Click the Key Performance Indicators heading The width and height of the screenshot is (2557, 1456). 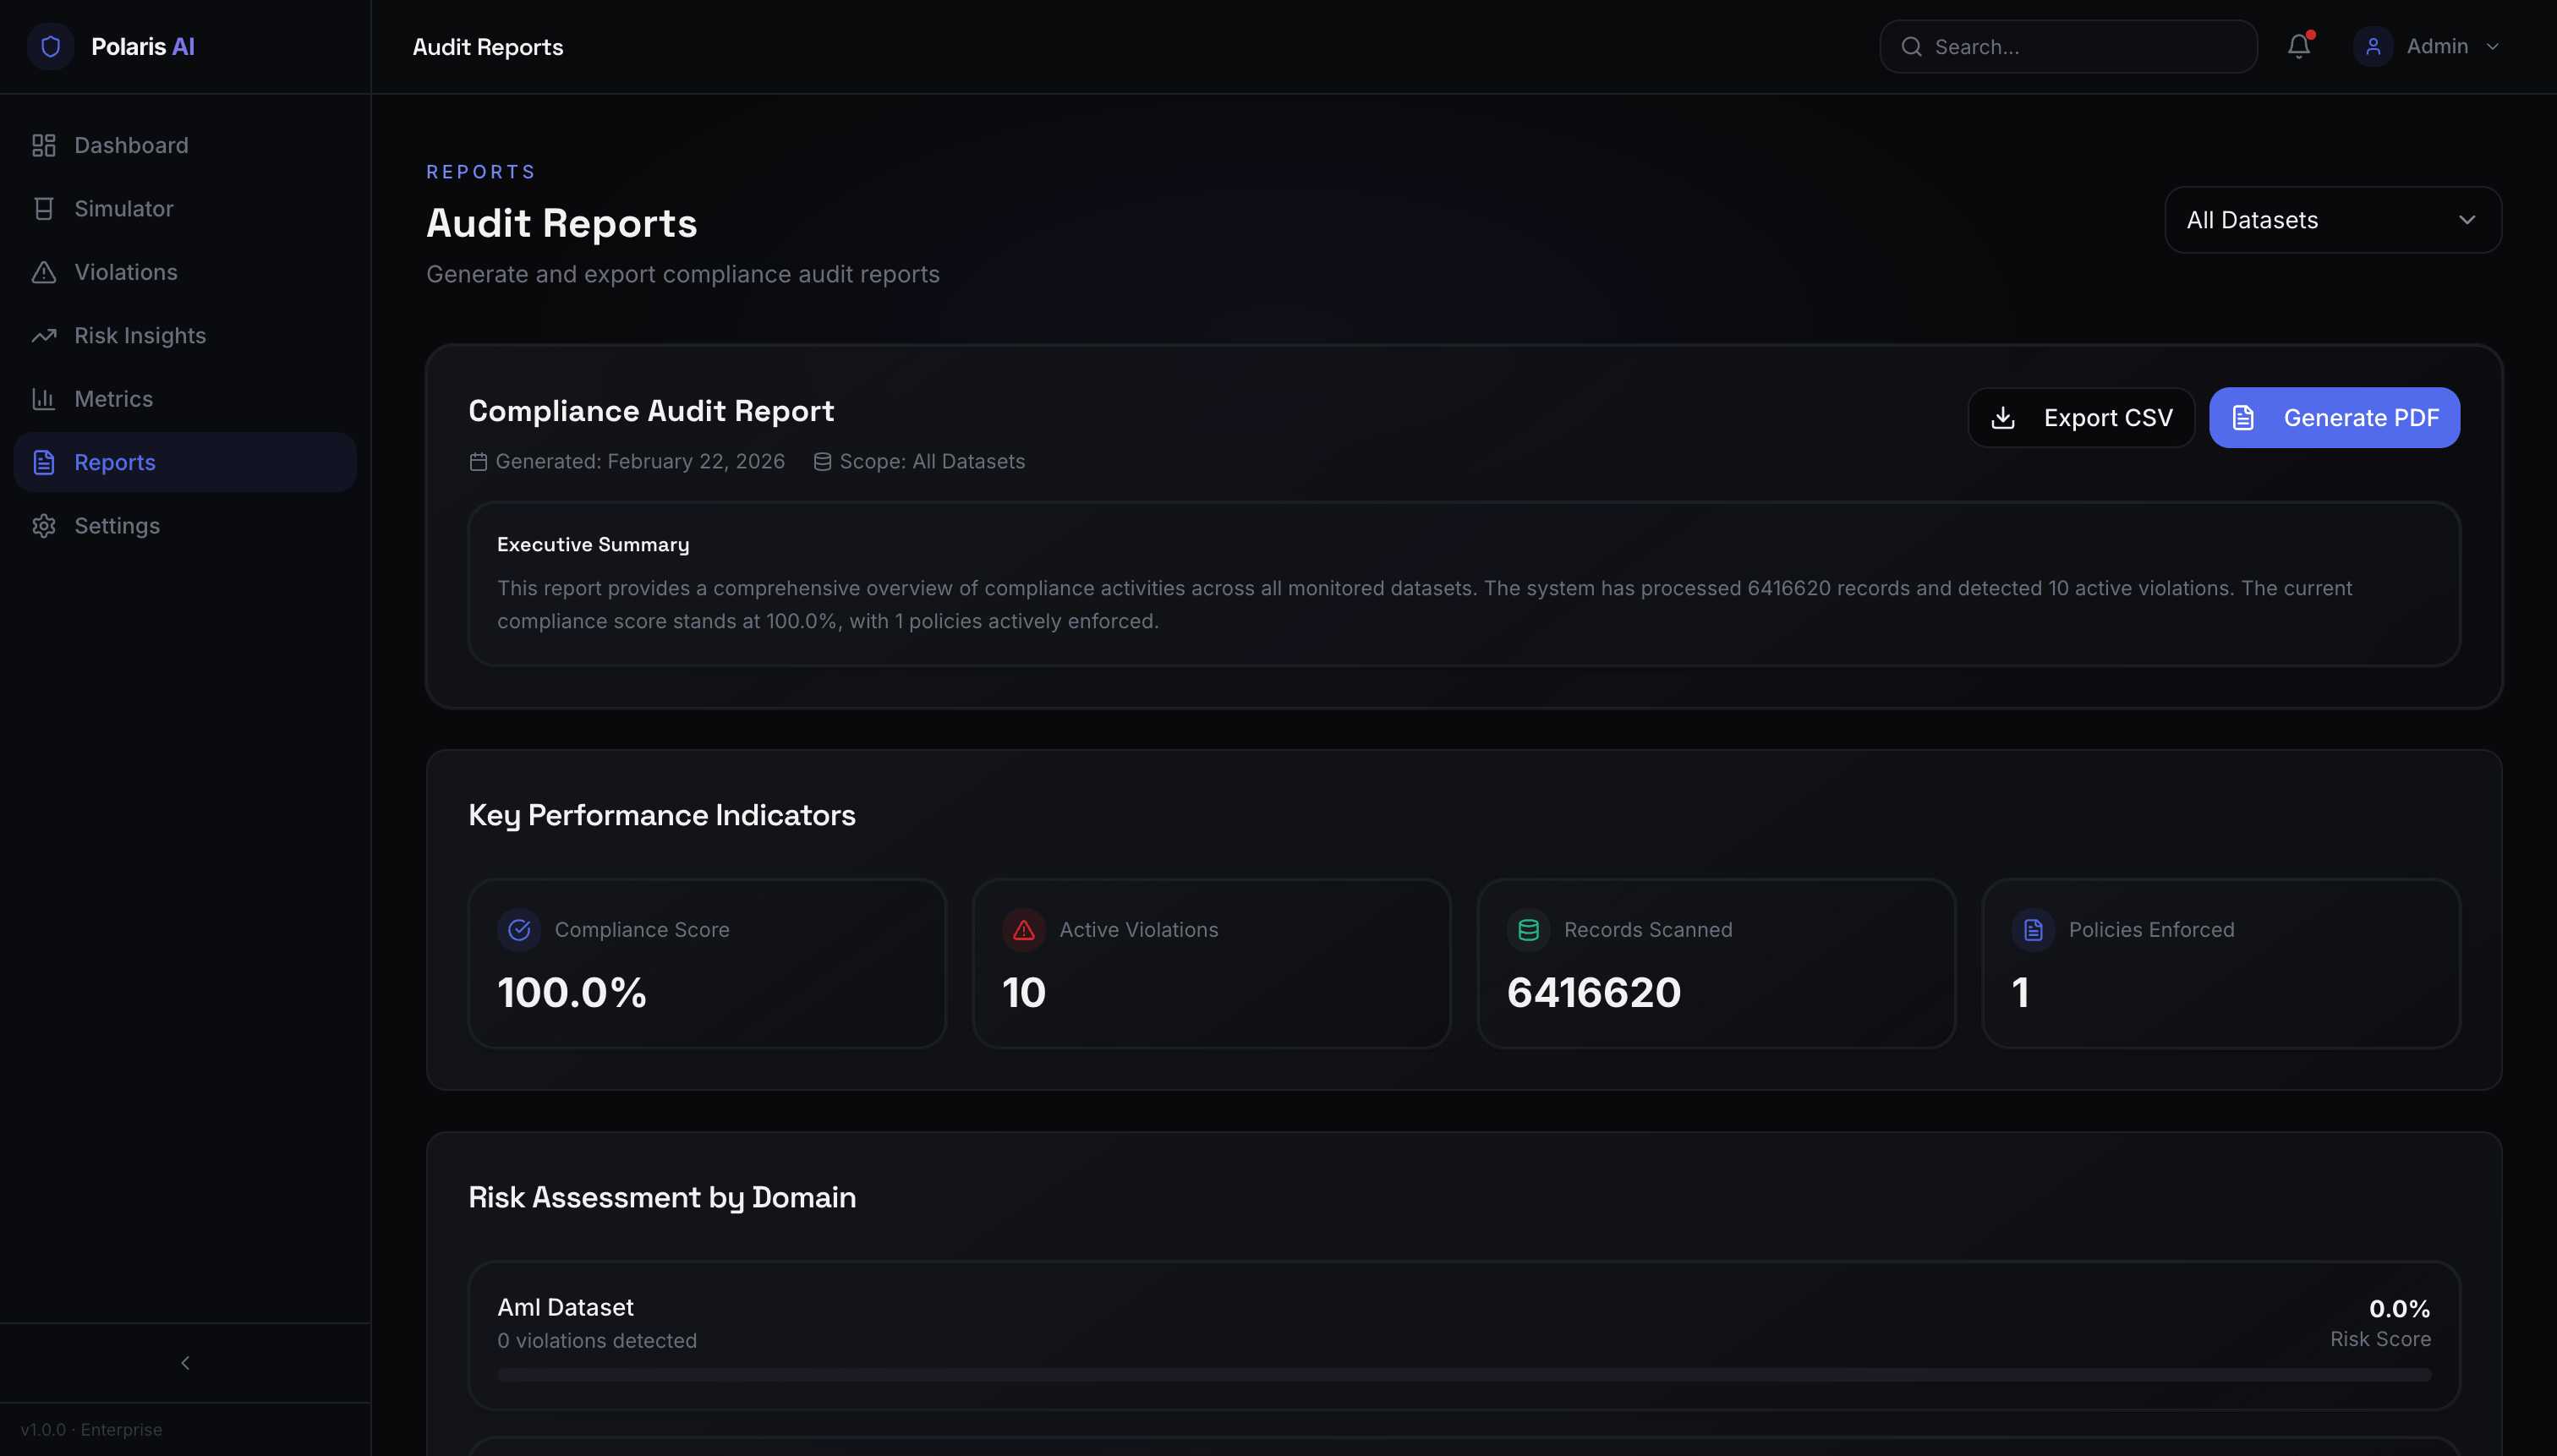click(662, 815)
